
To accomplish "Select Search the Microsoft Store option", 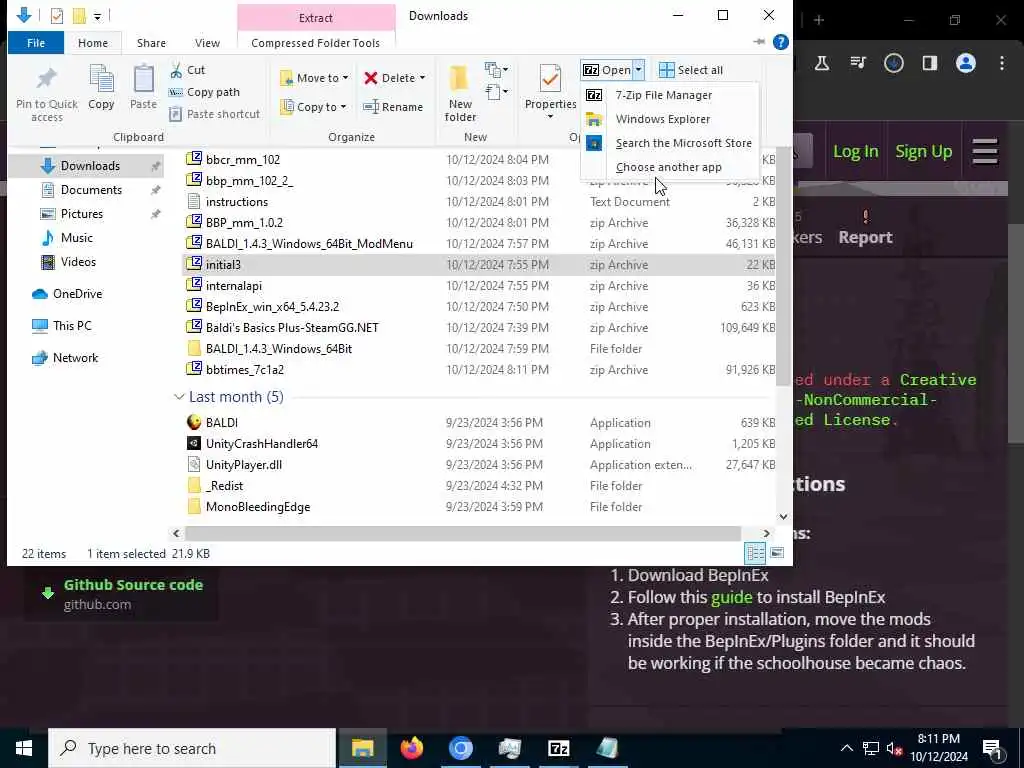I will (683, 143).
